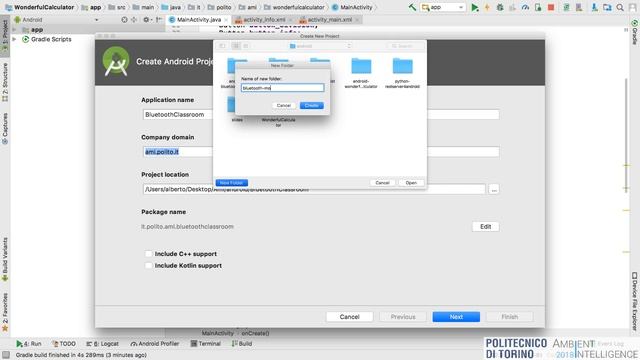640x360 pixels.
Task: Click Create in the New Folder dialog
Action: point(311,105)
